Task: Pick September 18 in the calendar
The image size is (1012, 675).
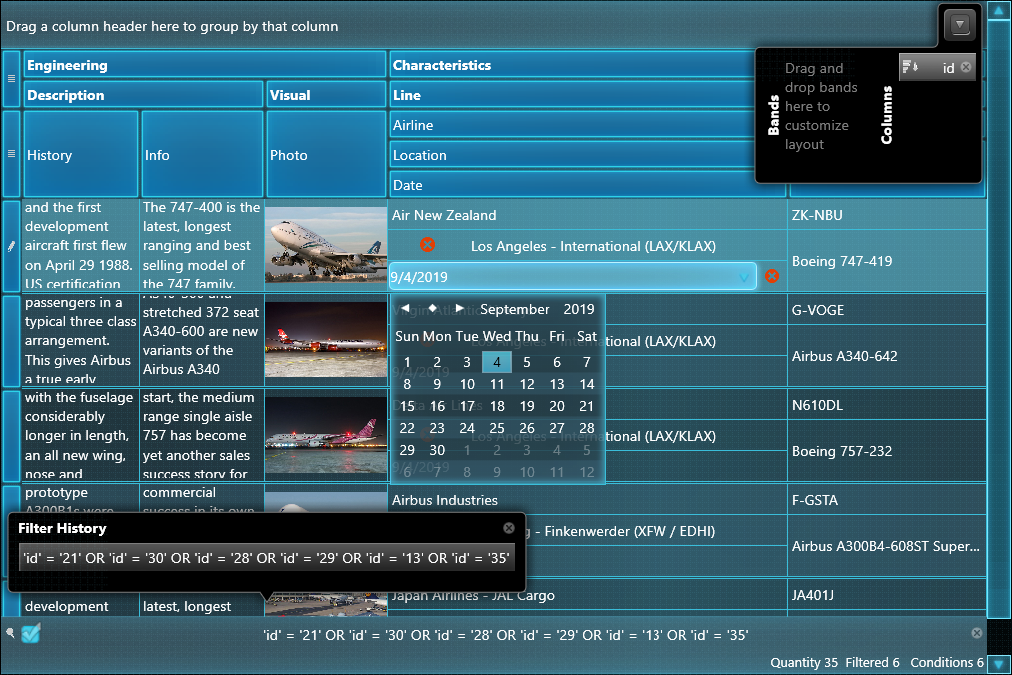Action: (x=497, y=406)
